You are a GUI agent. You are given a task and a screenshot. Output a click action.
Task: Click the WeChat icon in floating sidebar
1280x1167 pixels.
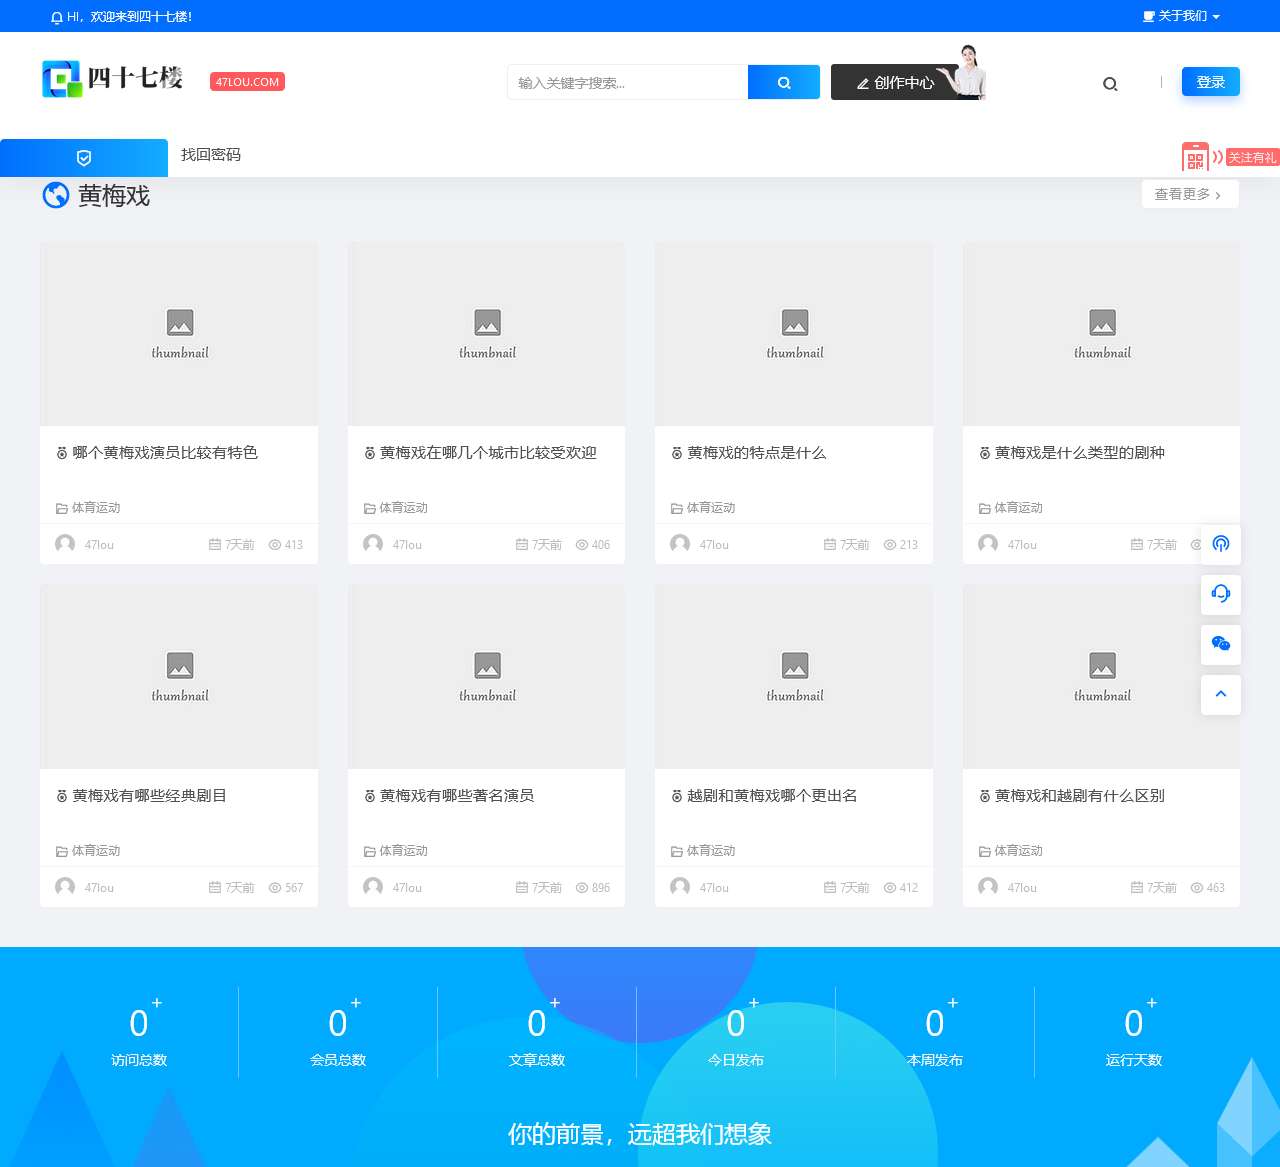(1220, 644)
